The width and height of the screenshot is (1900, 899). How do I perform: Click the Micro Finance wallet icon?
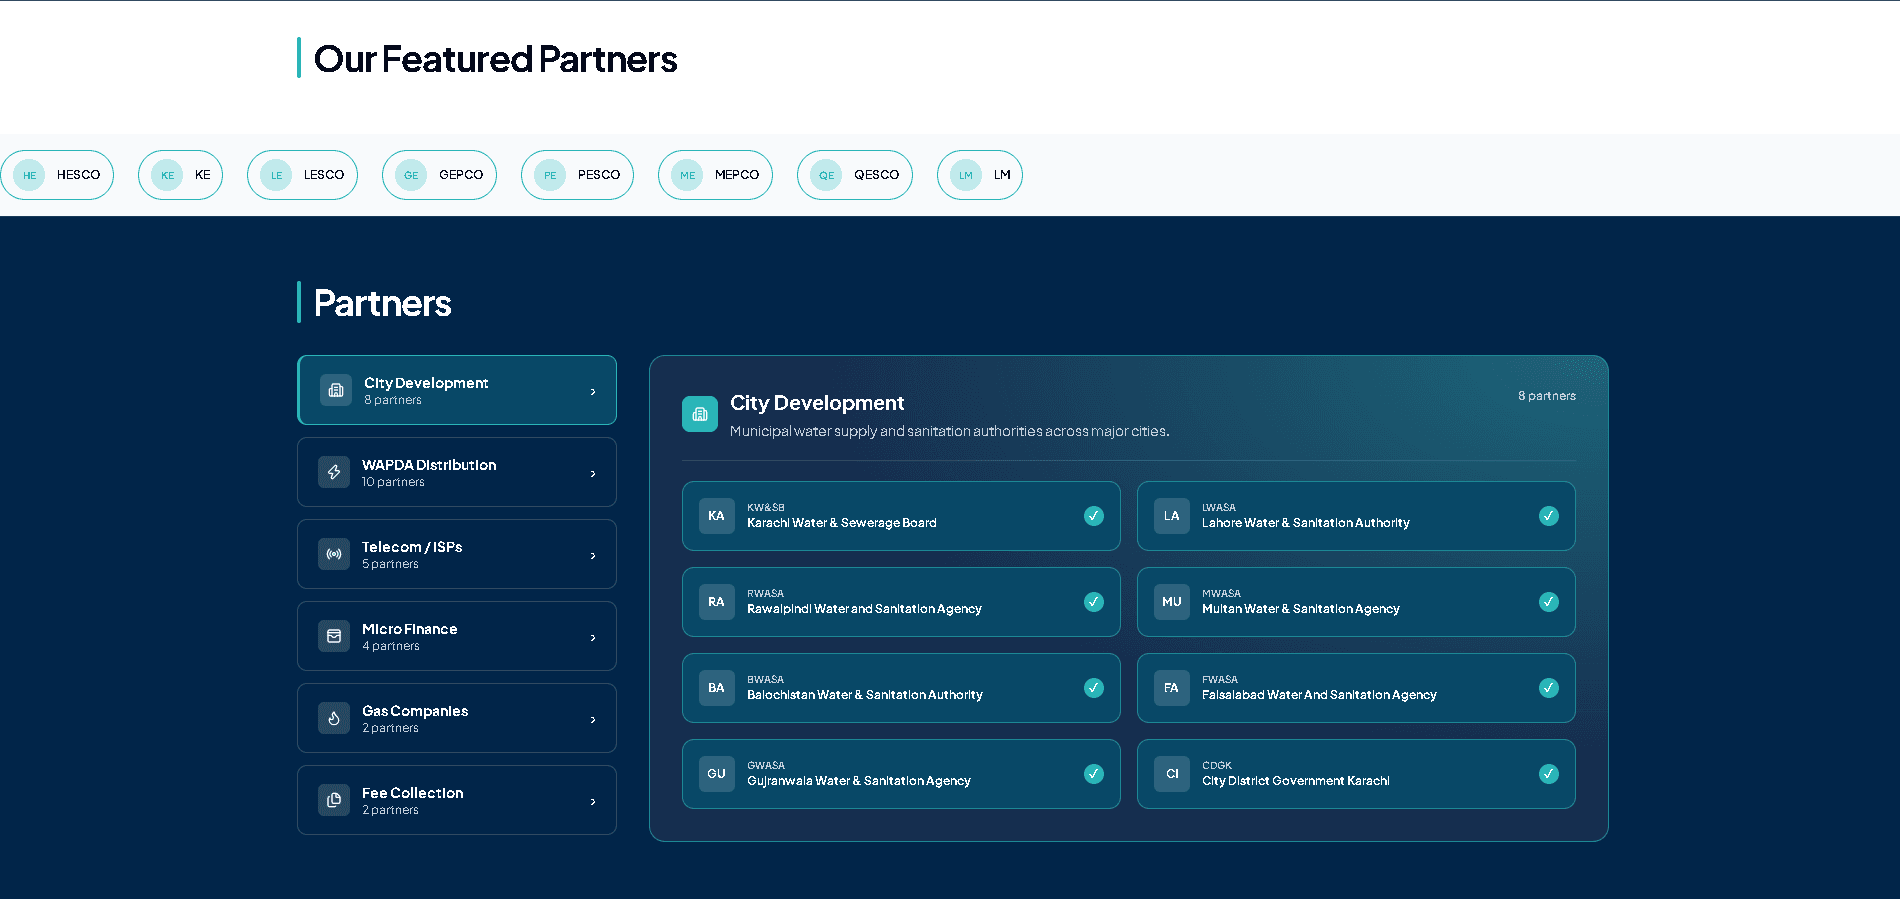click(334, 636)
